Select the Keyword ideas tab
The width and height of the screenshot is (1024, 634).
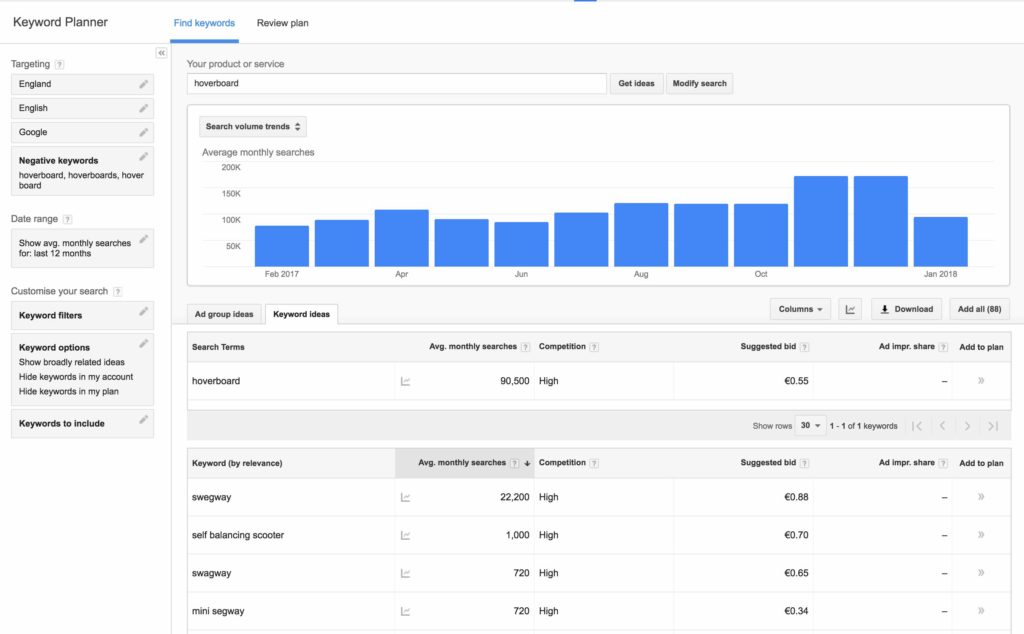[301, 314]
